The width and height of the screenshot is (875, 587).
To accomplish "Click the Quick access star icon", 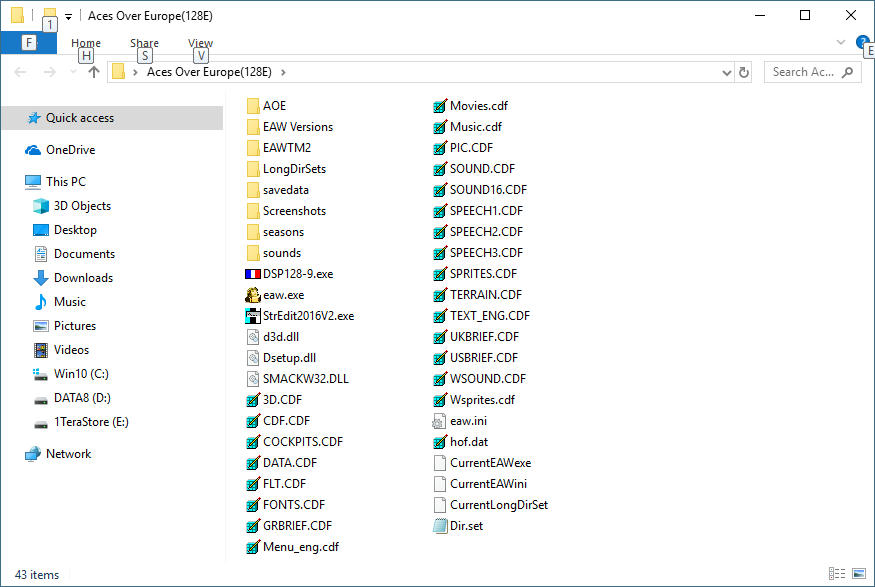I will click(x=34, y=118).
